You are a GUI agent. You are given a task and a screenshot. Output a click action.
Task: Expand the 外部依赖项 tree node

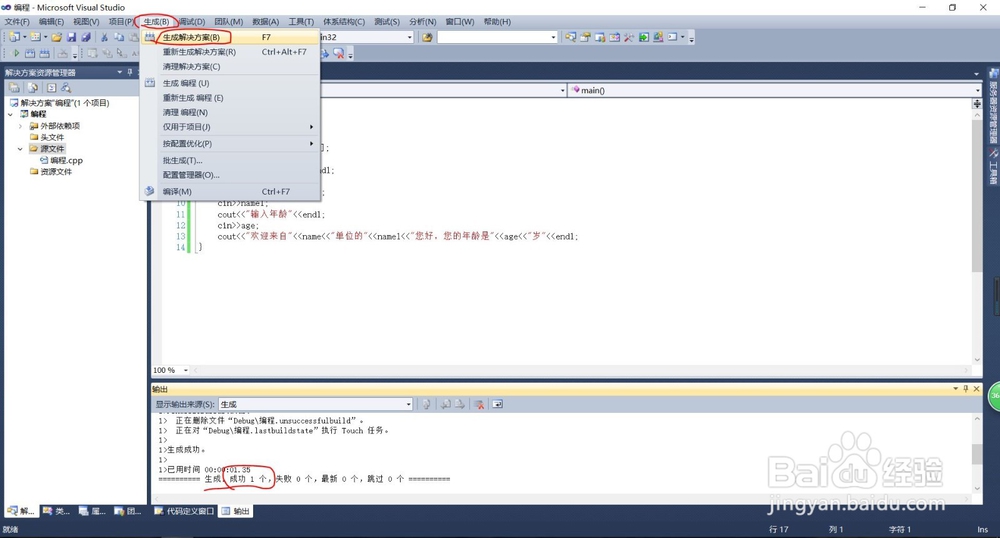coord(20,126)
